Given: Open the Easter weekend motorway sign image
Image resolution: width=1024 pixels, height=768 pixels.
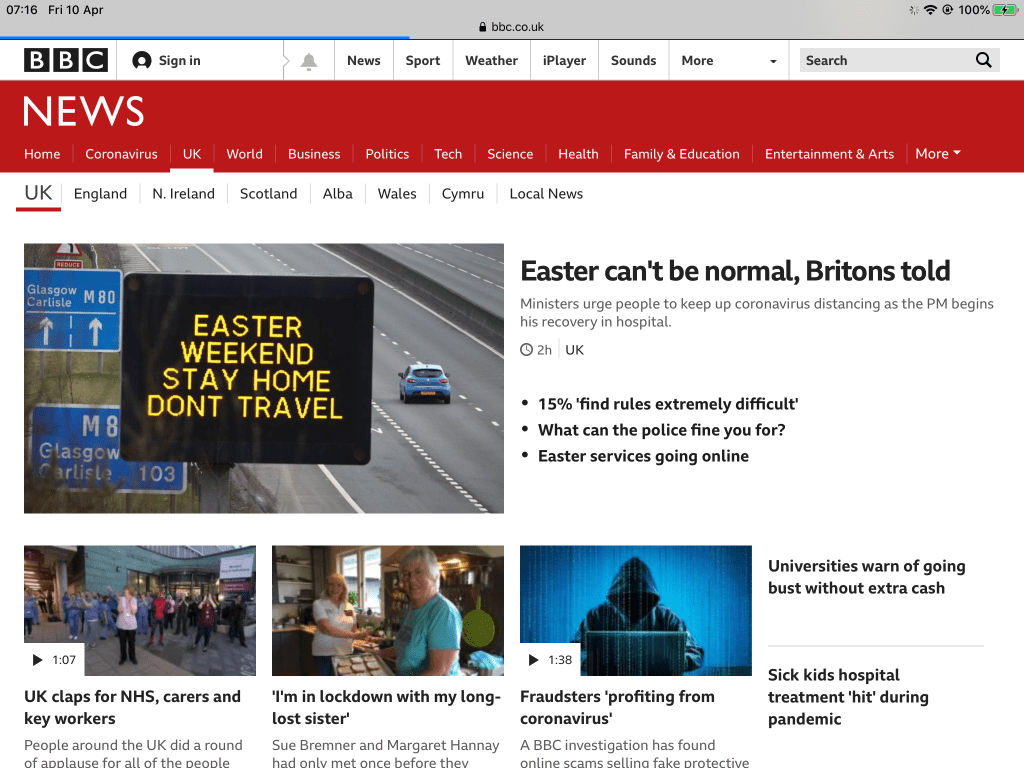Looking at the screenshot, I should (264, 378).
